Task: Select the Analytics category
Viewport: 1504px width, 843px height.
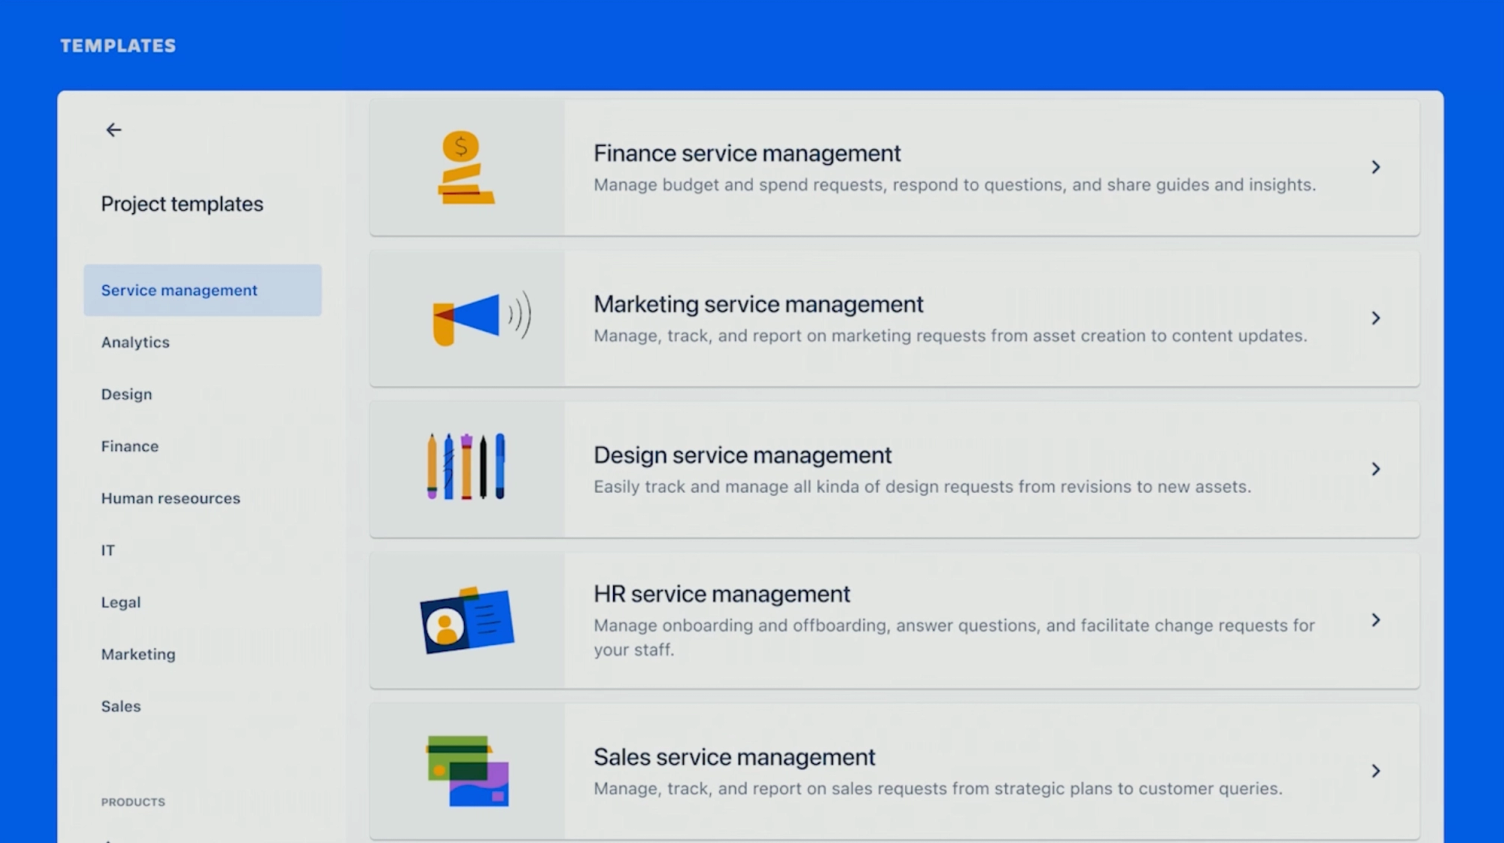Action: click(x=135, y=342)
